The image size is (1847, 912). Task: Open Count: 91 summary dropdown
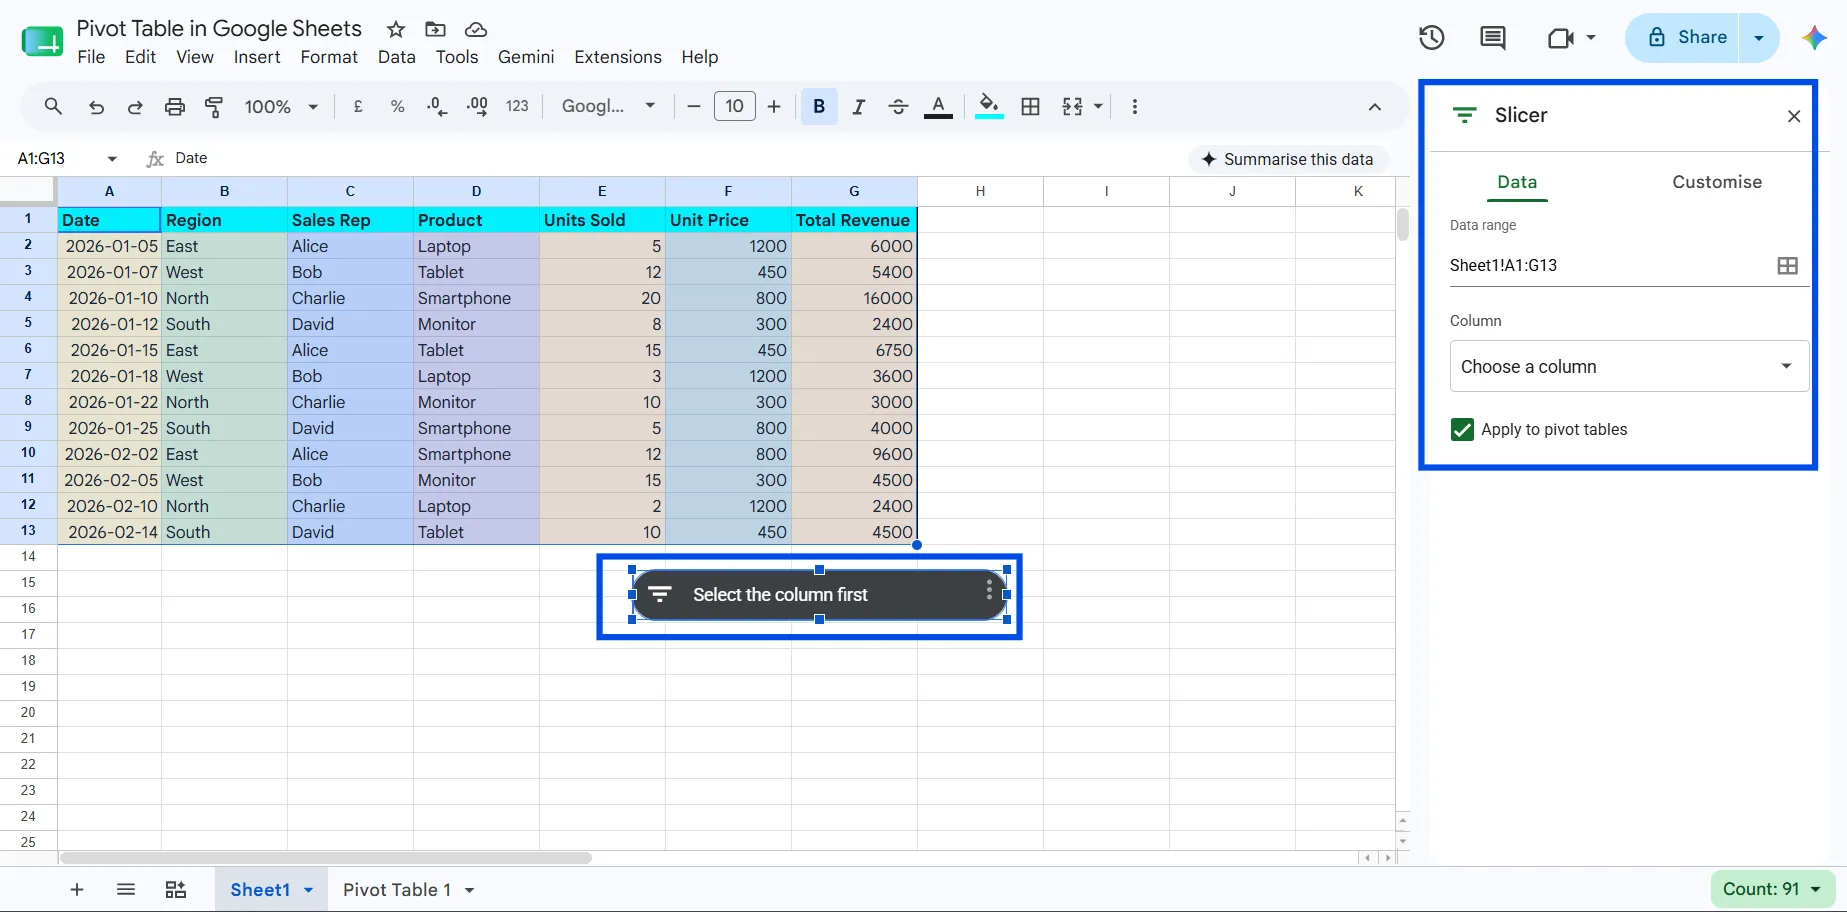point(1773,889)
